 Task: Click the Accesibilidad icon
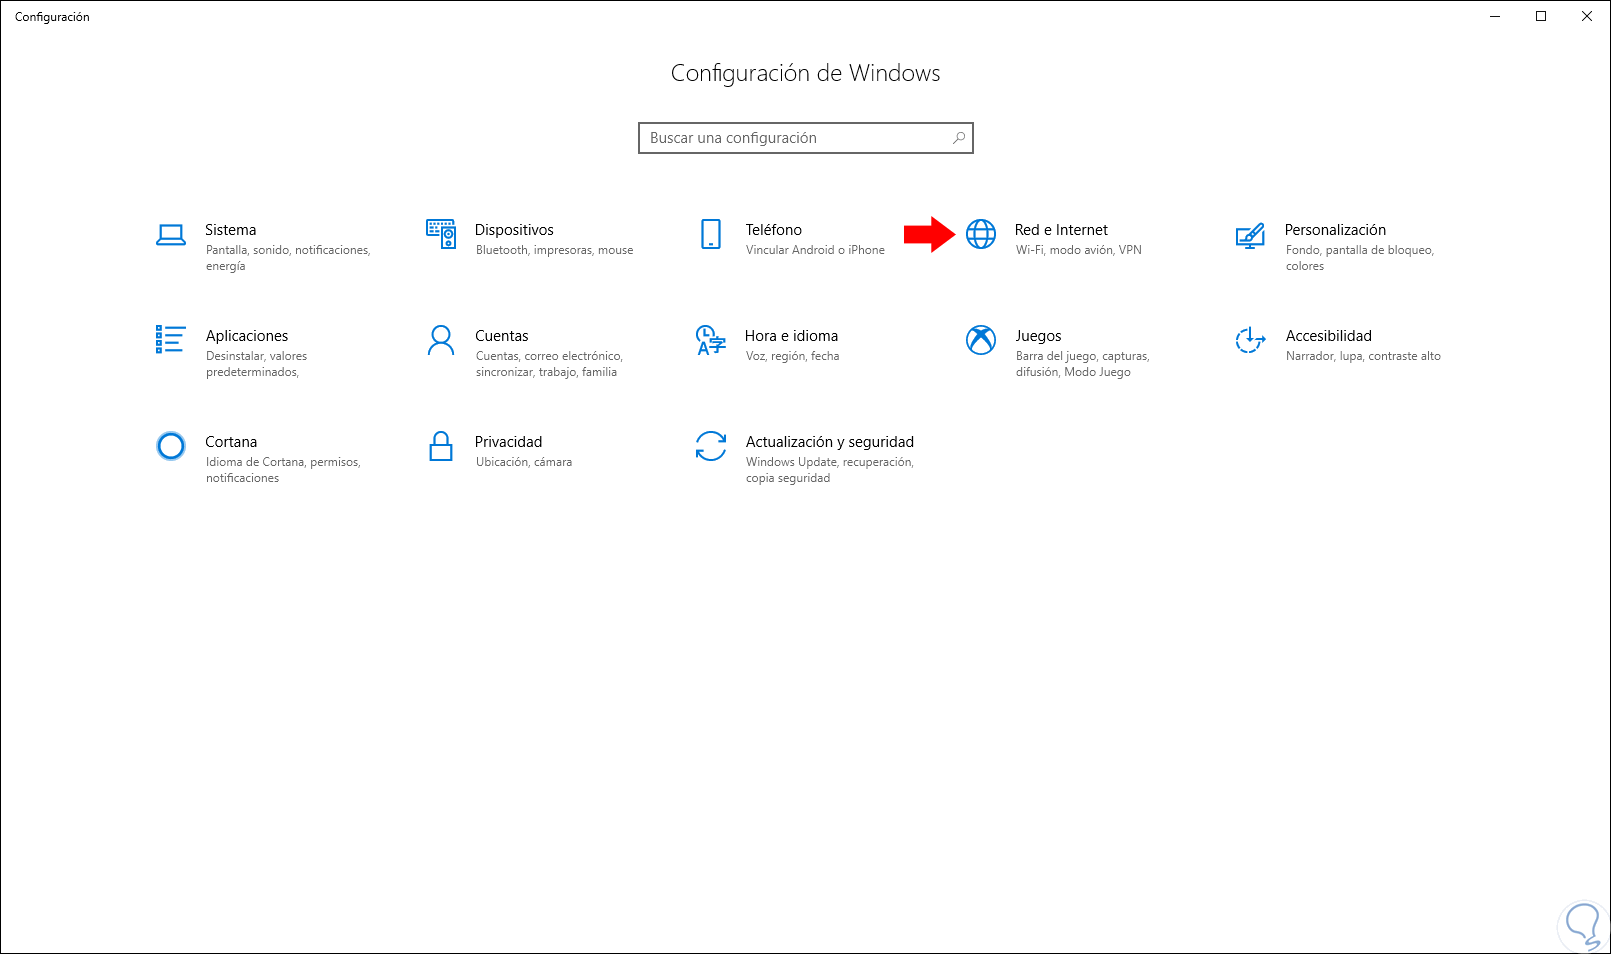tap(1250, 340)
